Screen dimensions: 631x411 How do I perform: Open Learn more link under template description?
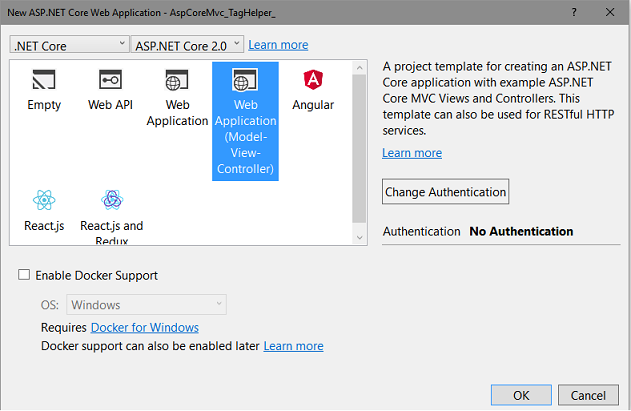pyautogui.click(x=412, y=153)
